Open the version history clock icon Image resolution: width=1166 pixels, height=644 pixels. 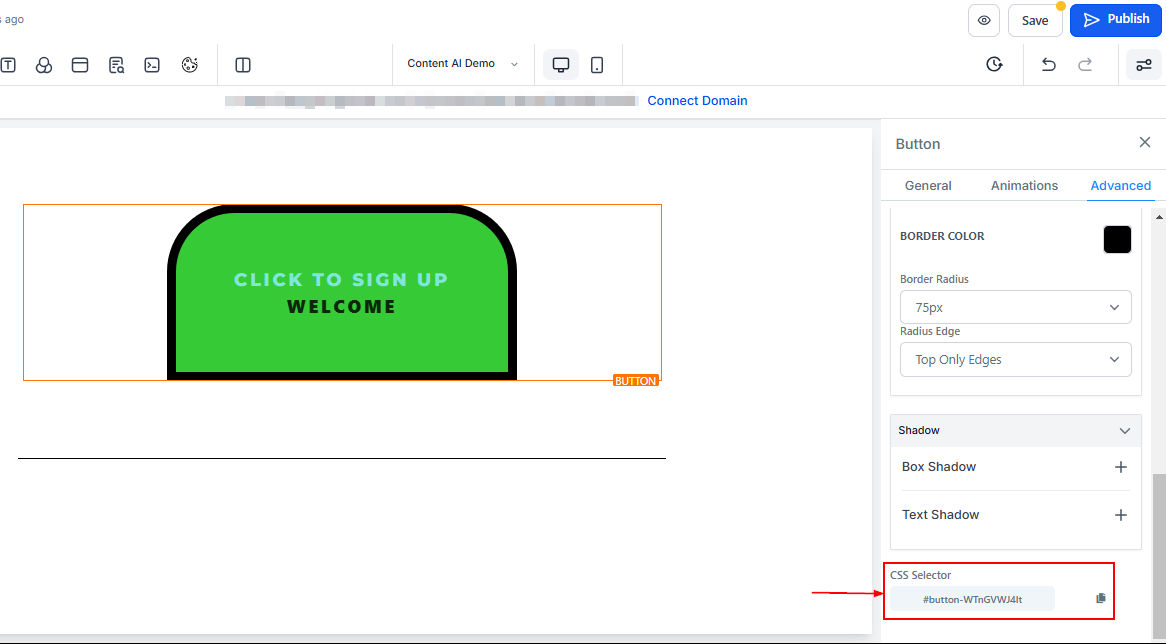994,65
